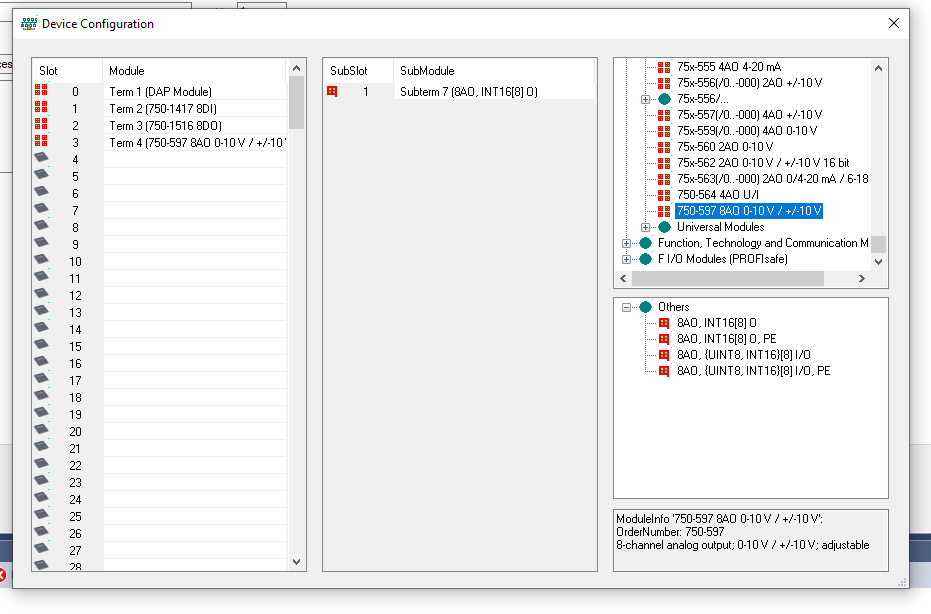Expand the 75x-556/... tree node
This screenshot has width=931, height=614.
[x=645, y=99]
